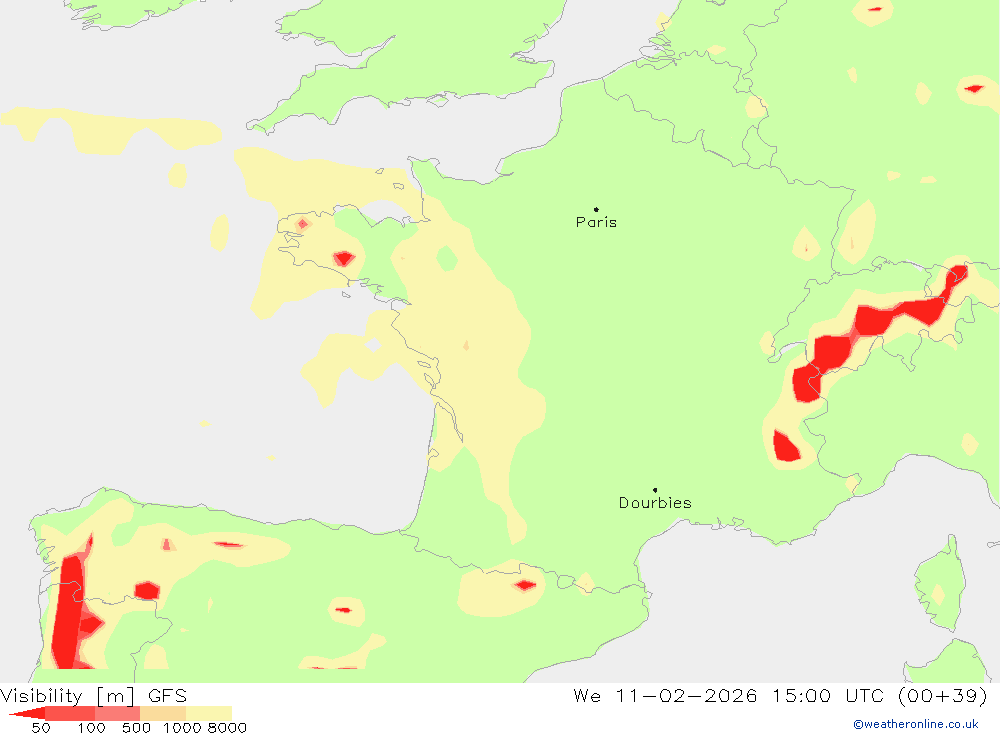Click the legend value '500'

[x=136, y=727]
